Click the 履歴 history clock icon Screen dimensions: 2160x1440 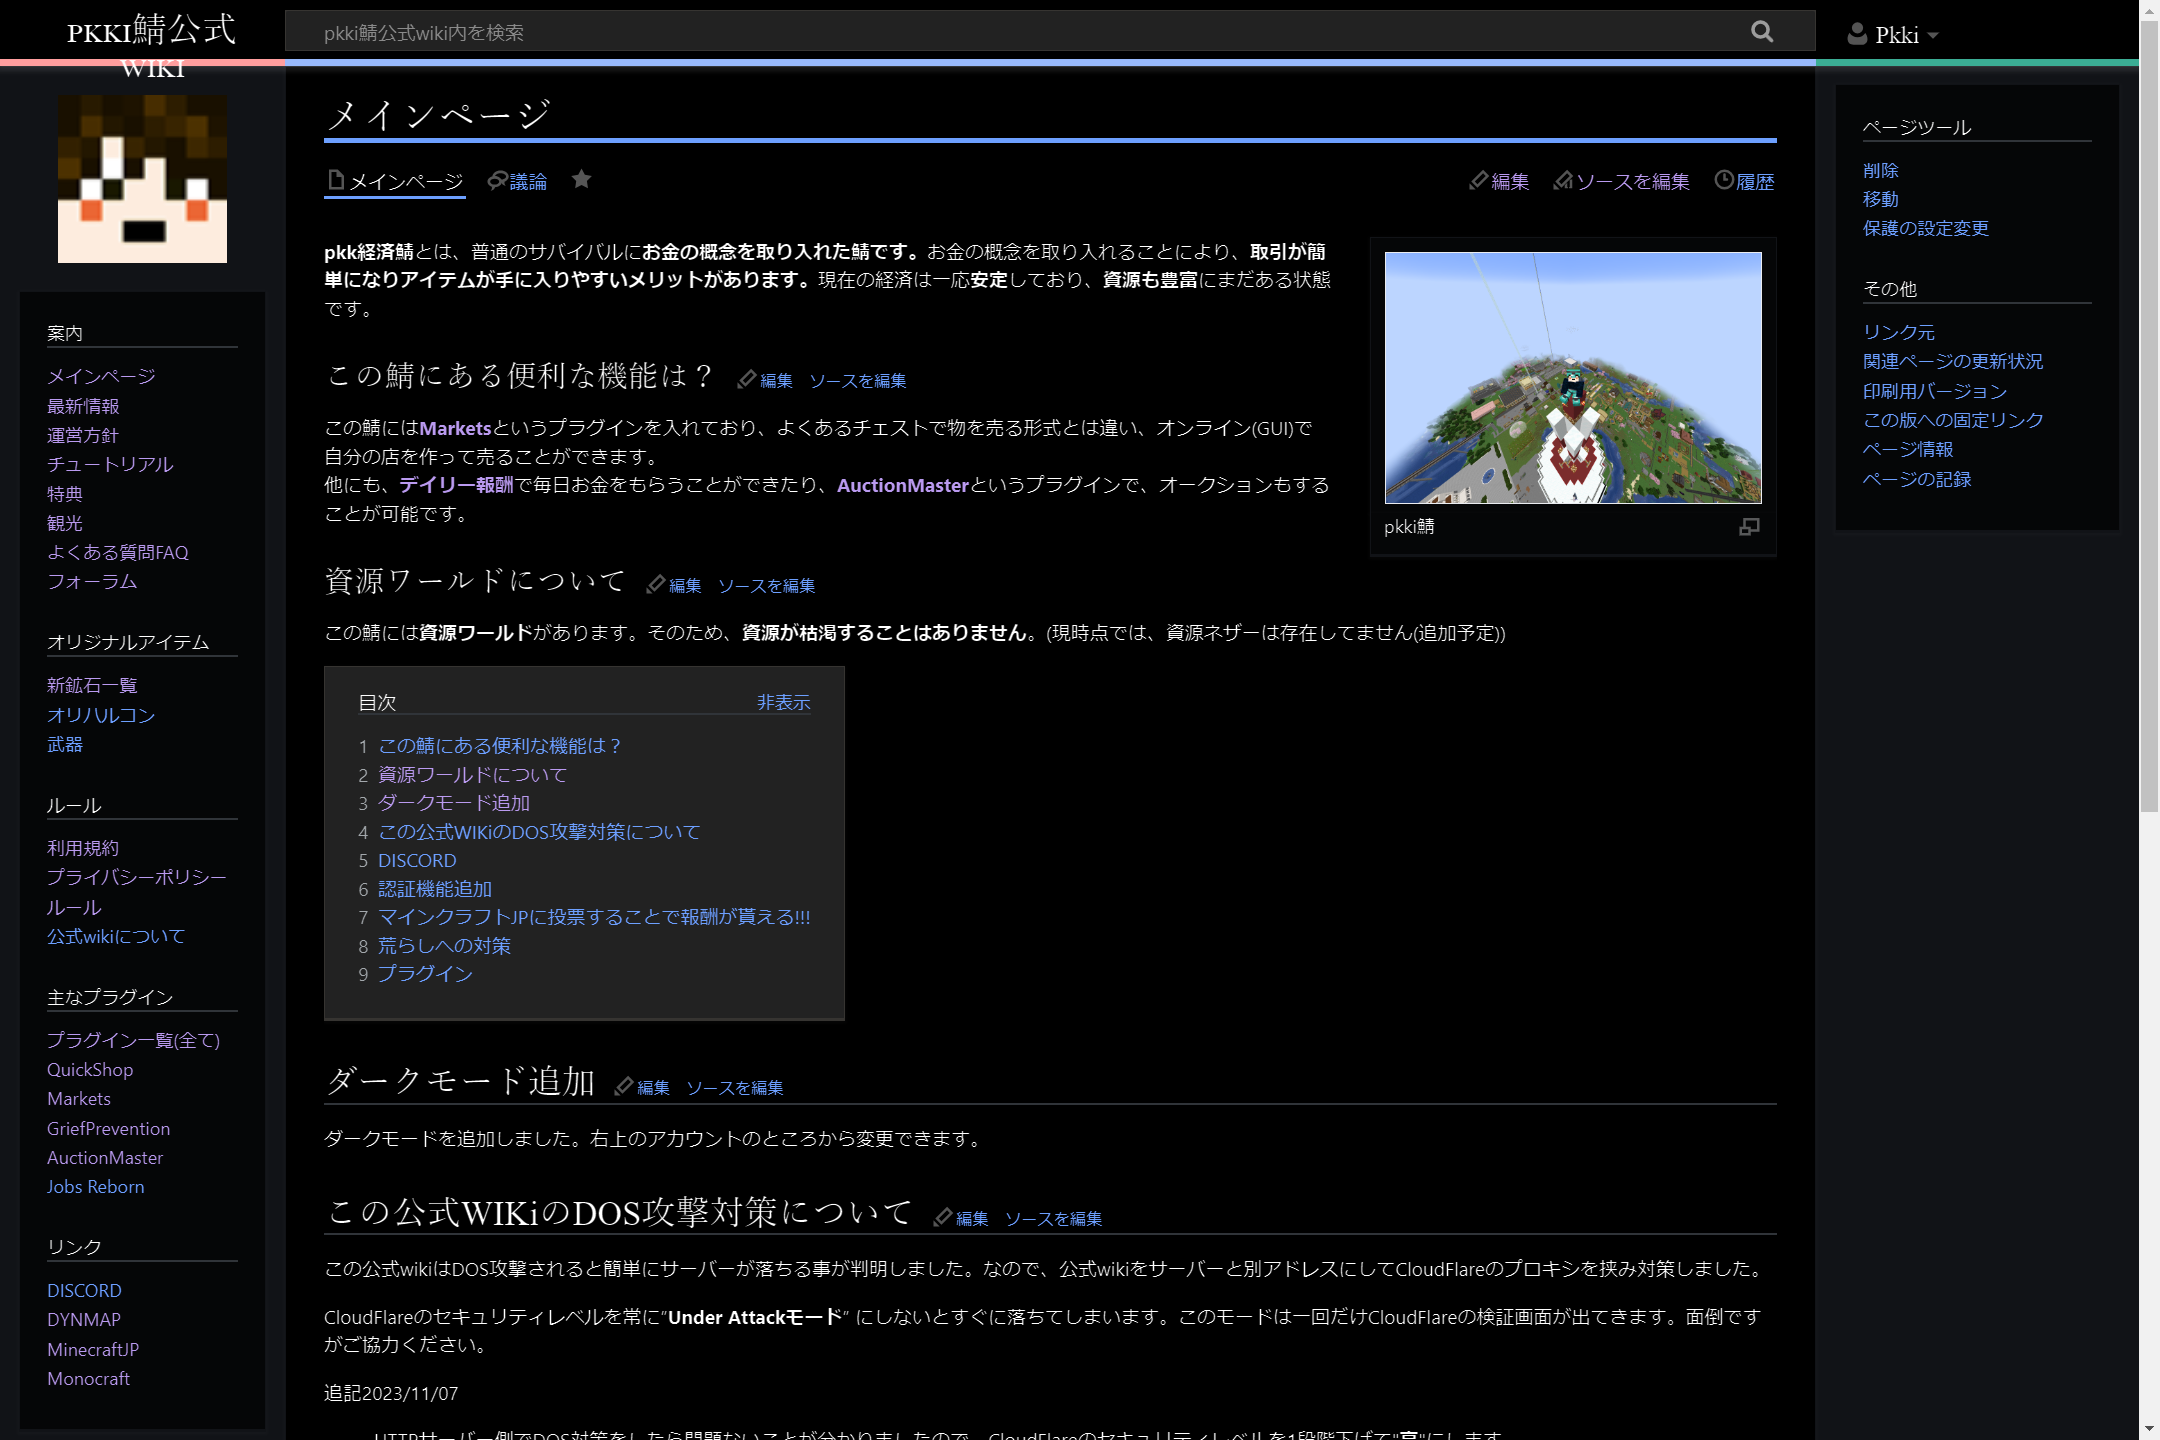(1724, 180)
